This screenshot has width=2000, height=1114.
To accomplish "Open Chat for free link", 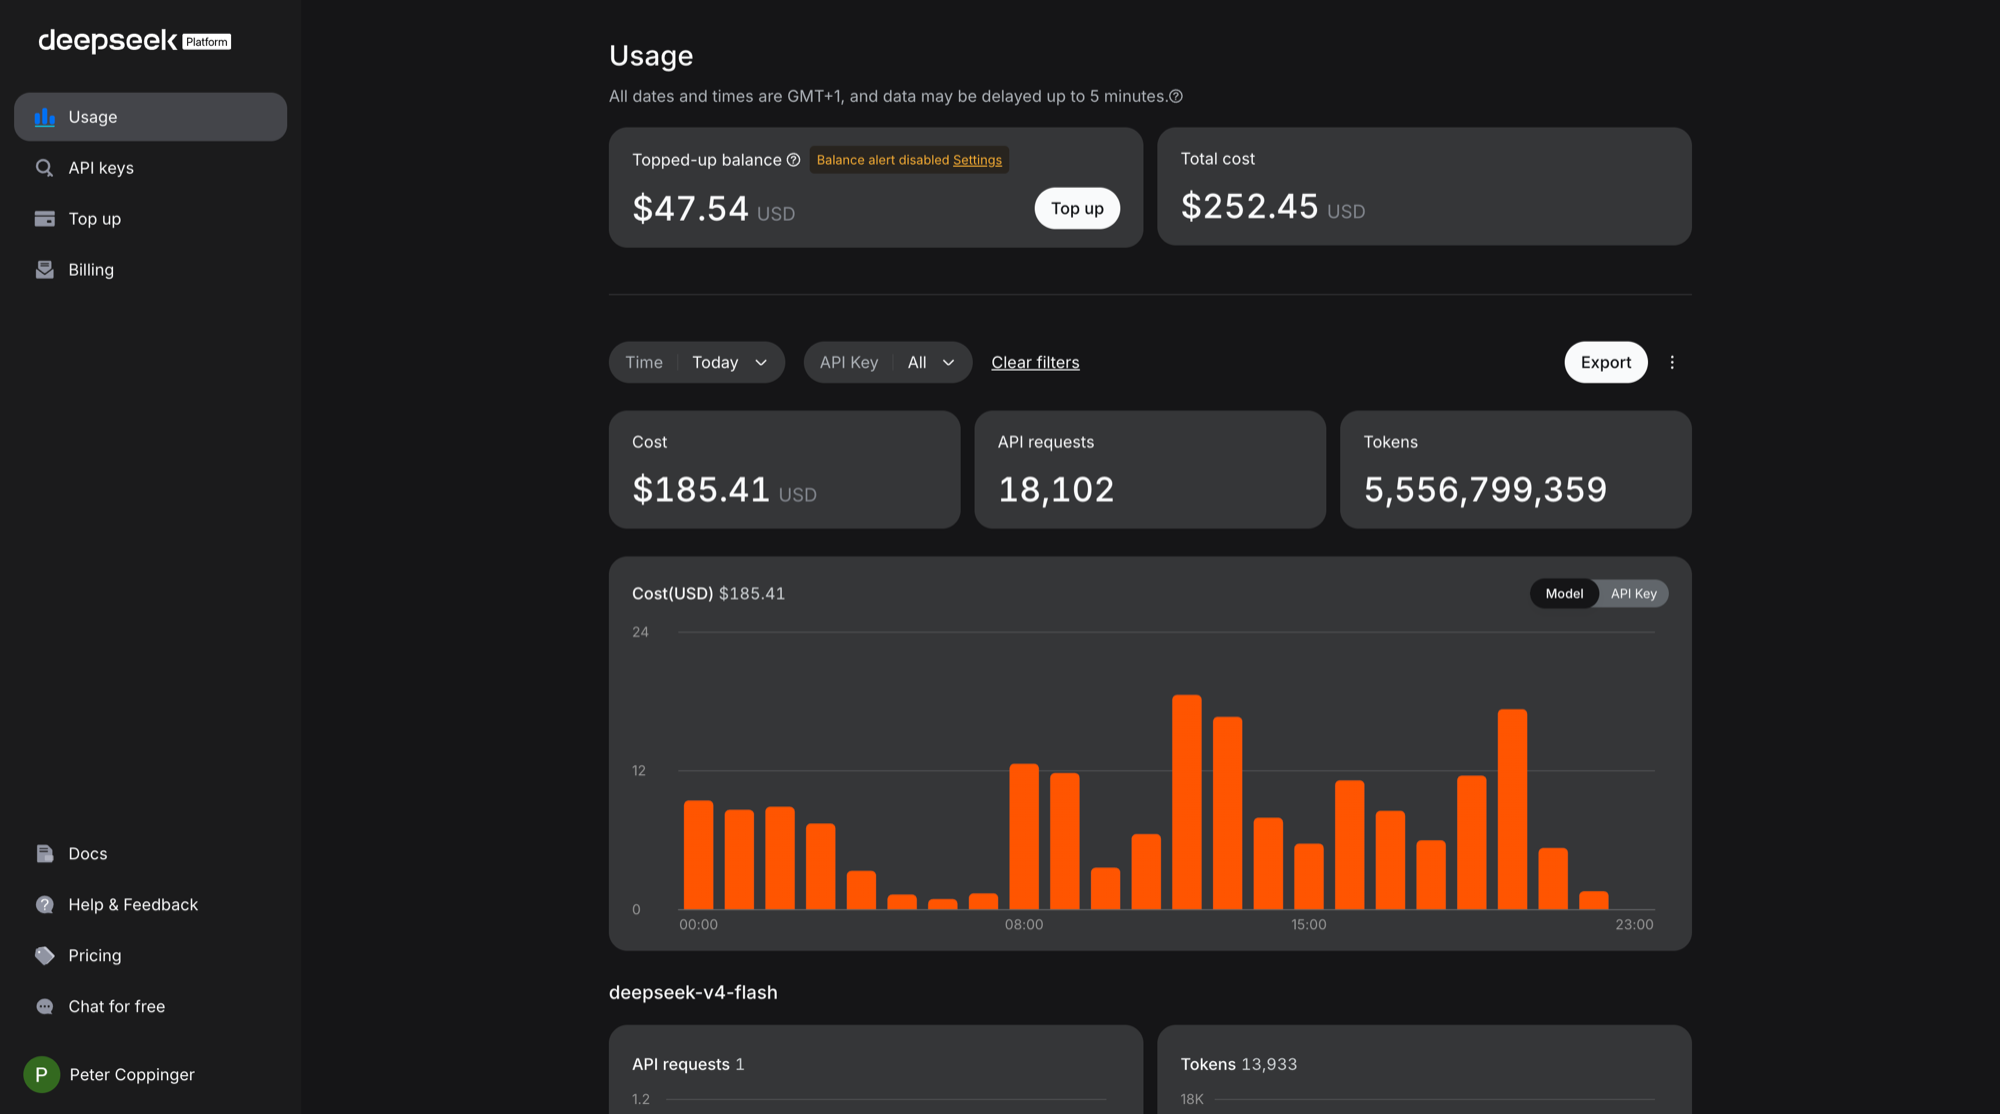I will 150,1007.
